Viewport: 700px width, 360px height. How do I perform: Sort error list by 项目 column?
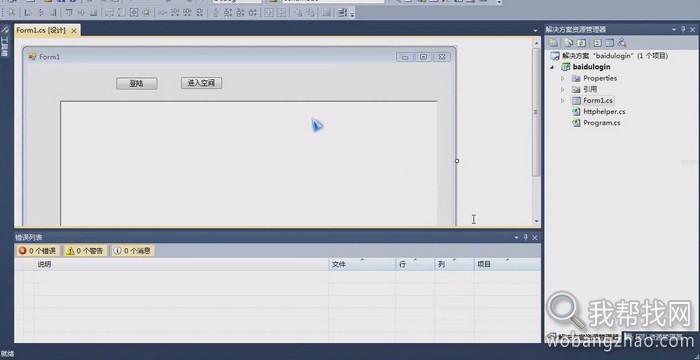tap(507, 264)
